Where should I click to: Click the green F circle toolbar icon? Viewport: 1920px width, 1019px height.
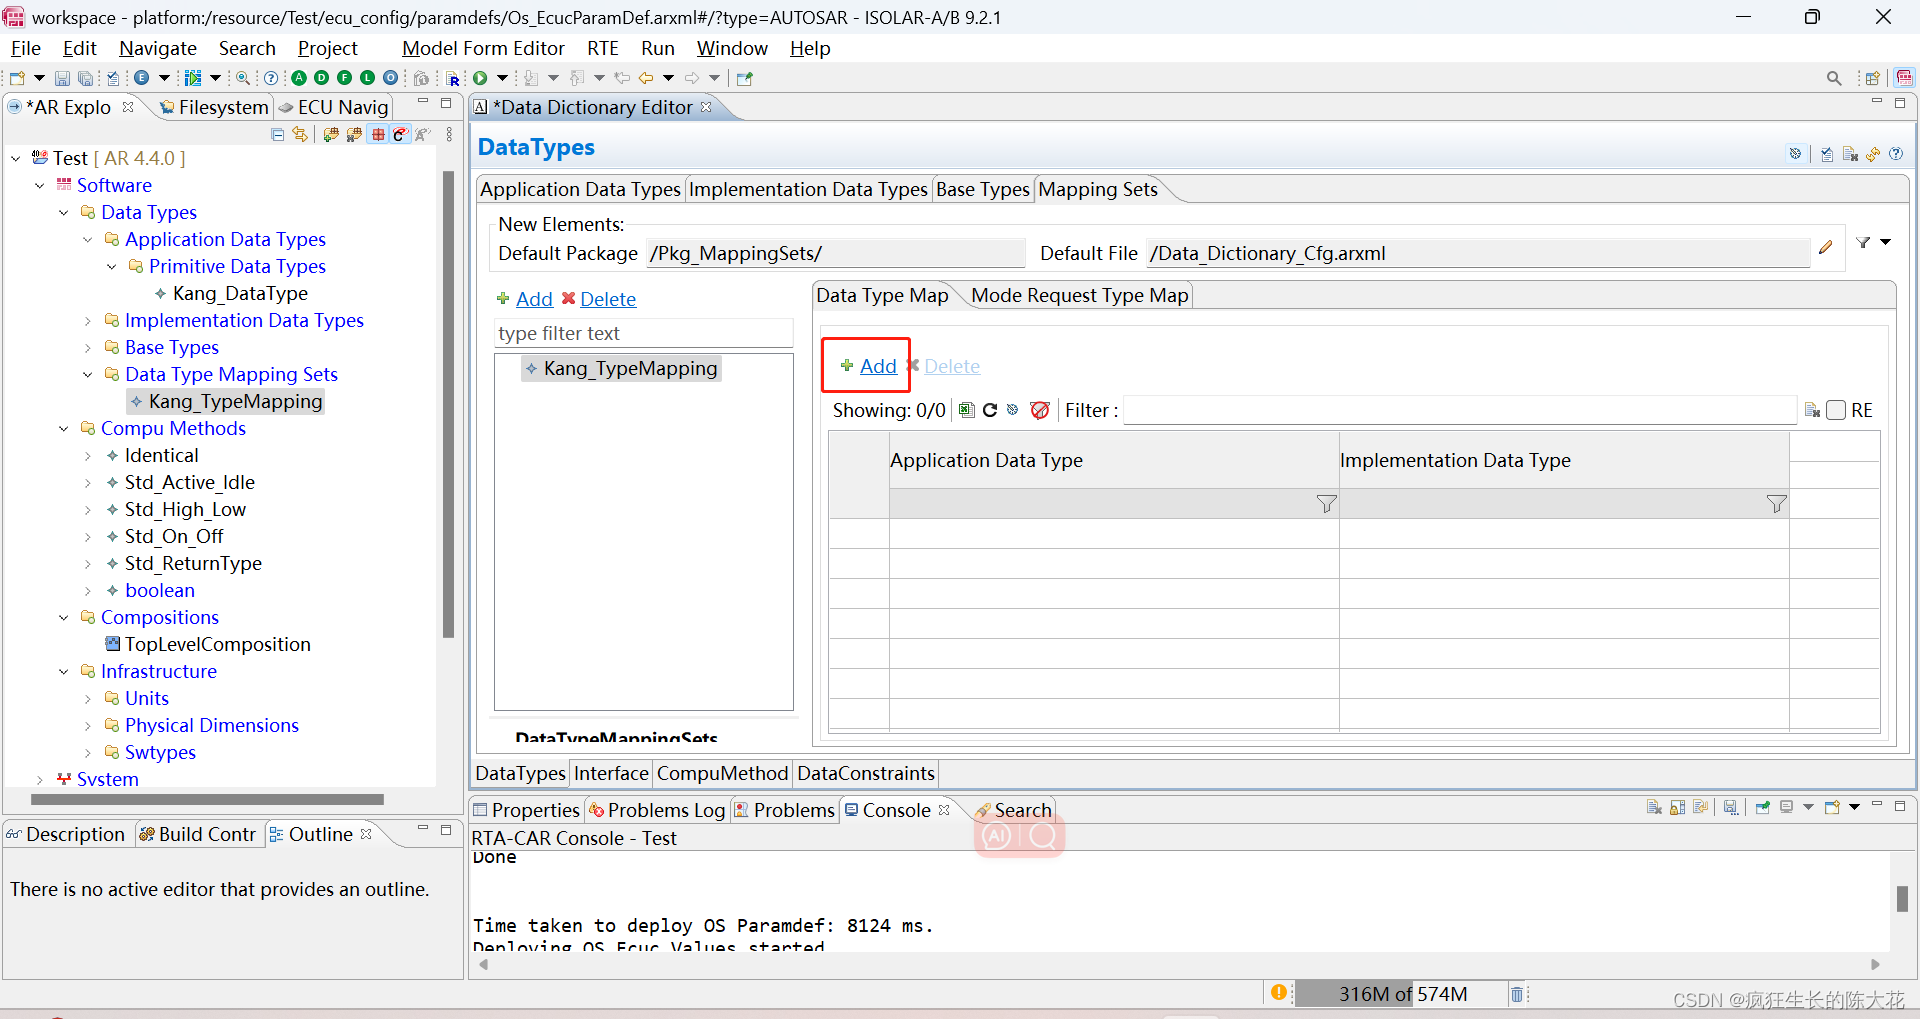(x=344, y=78)
